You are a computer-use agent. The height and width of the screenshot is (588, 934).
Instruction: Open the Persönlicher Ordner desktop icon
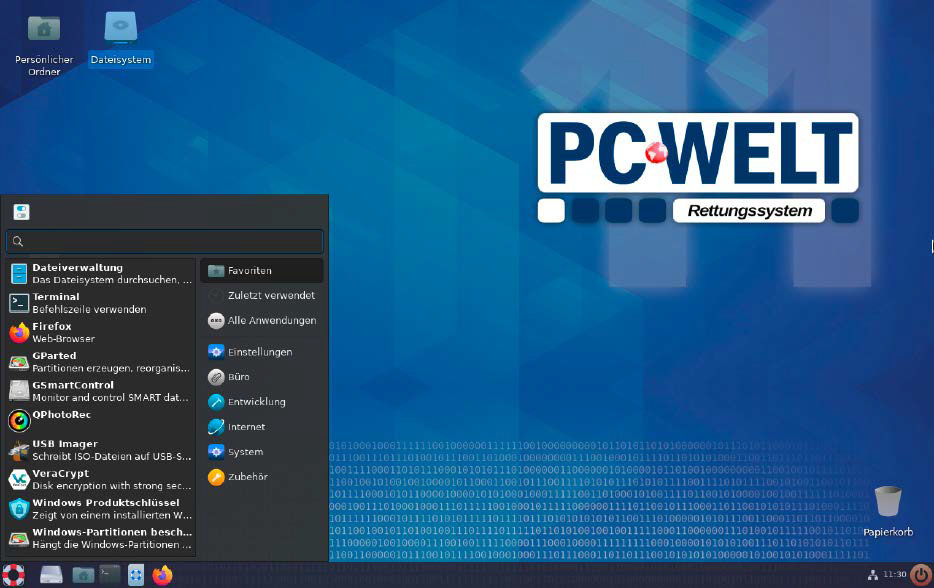[44, 45]
